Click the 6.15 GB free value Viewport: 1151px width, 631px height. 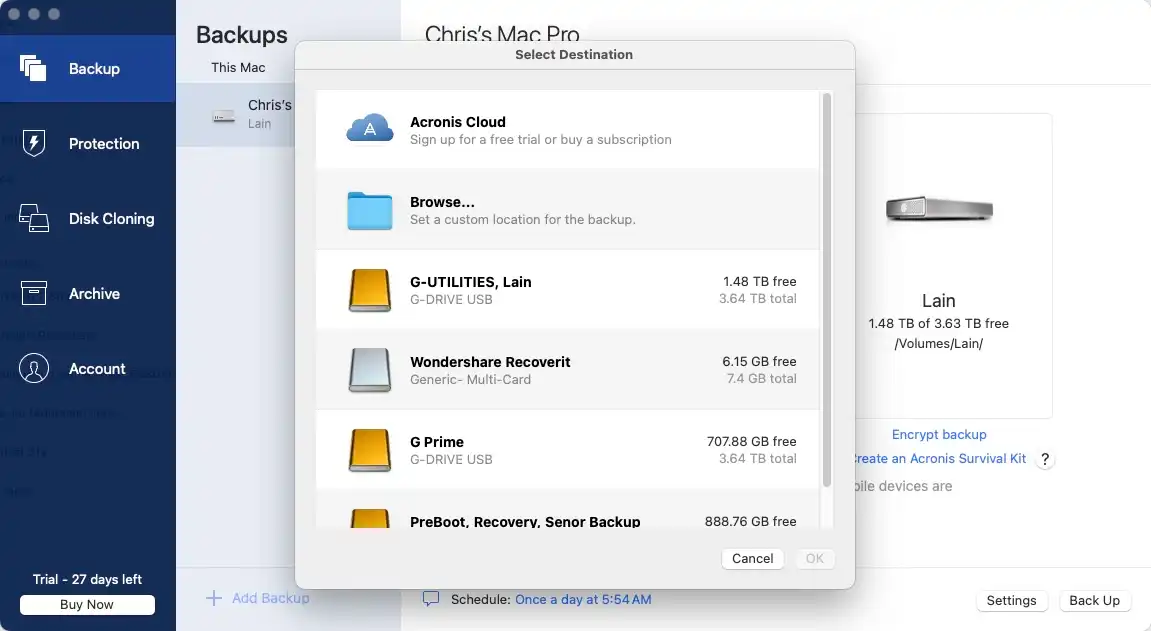(759, 362)
